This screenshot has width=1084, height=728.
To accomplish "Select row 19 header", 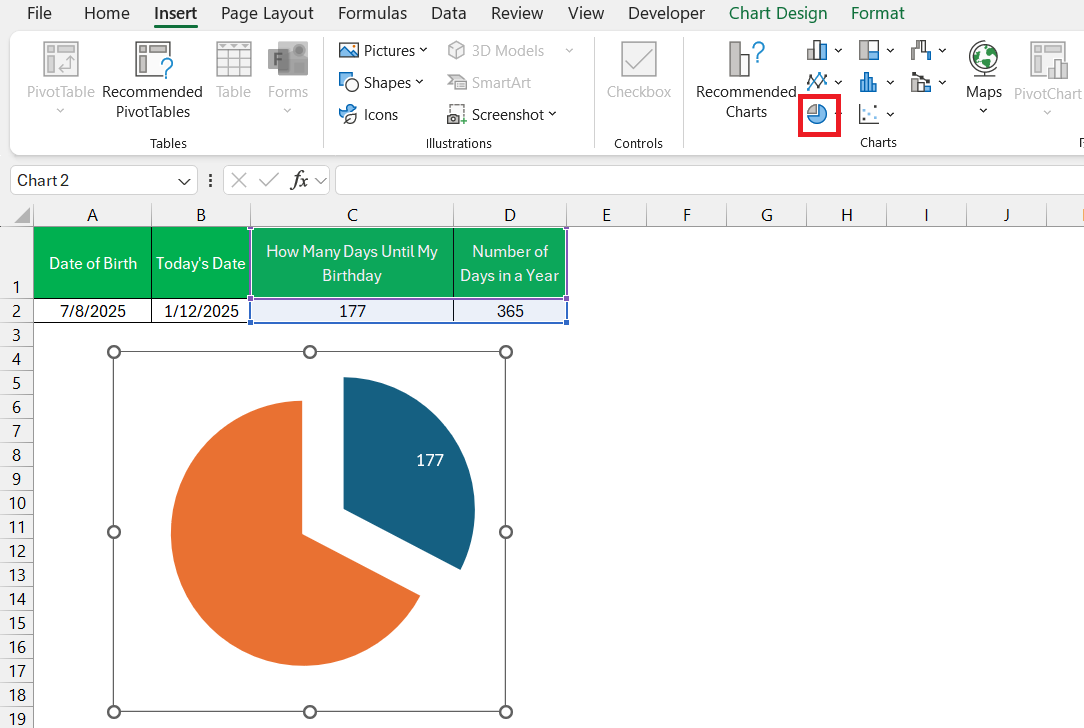I will [17, 719].
